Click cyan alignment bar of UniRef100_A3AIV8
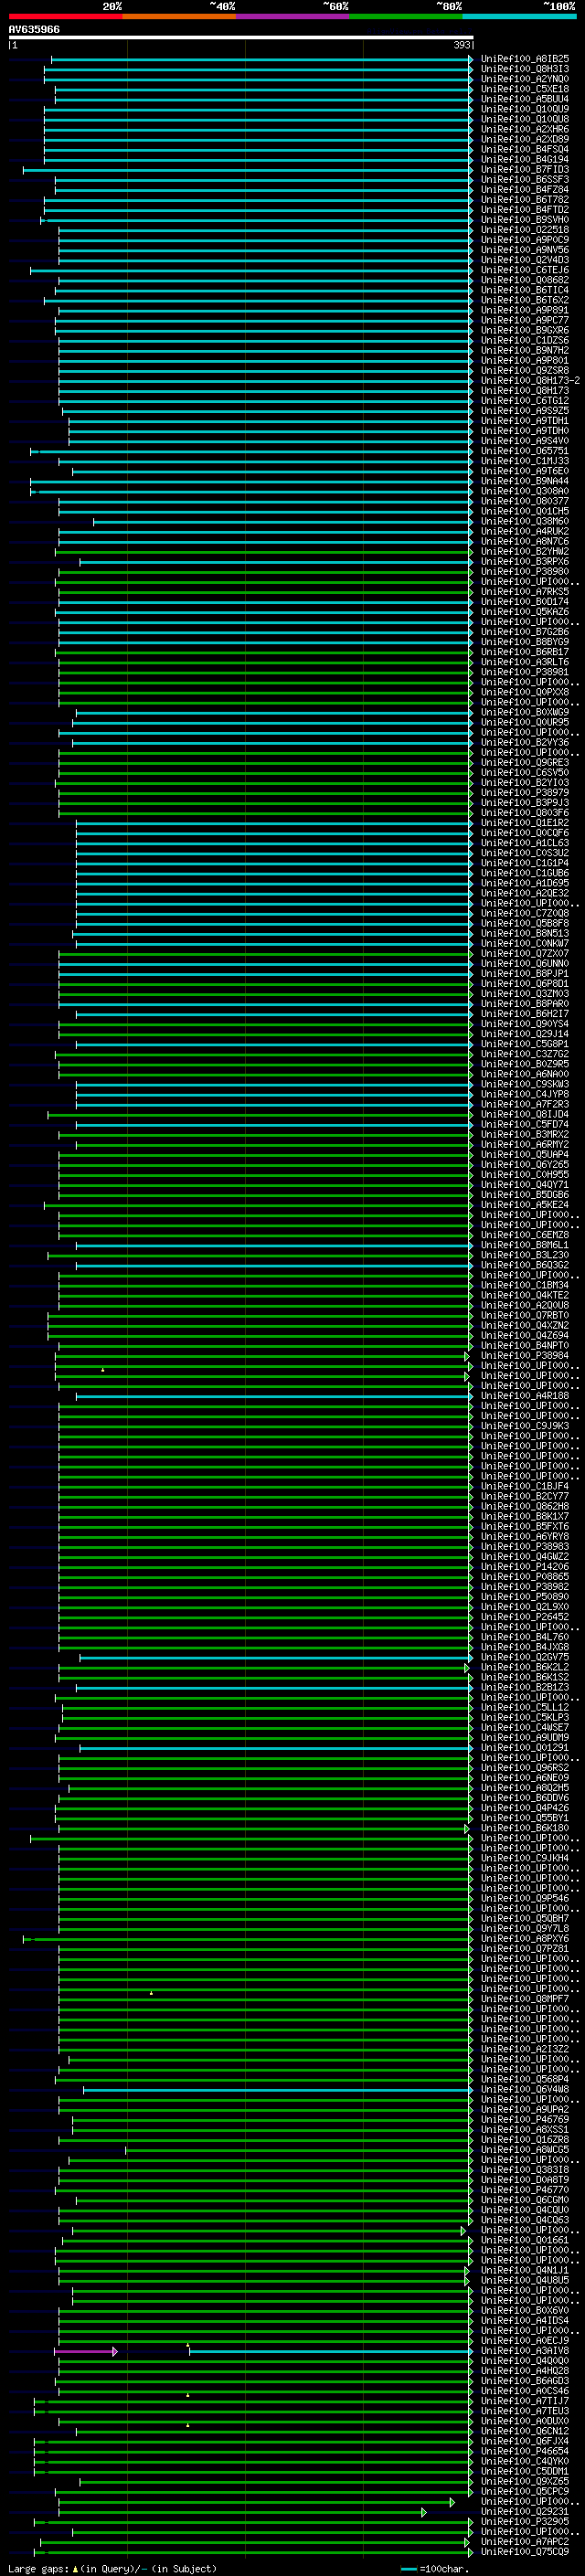585x2576 pixels. point(330,2352)
